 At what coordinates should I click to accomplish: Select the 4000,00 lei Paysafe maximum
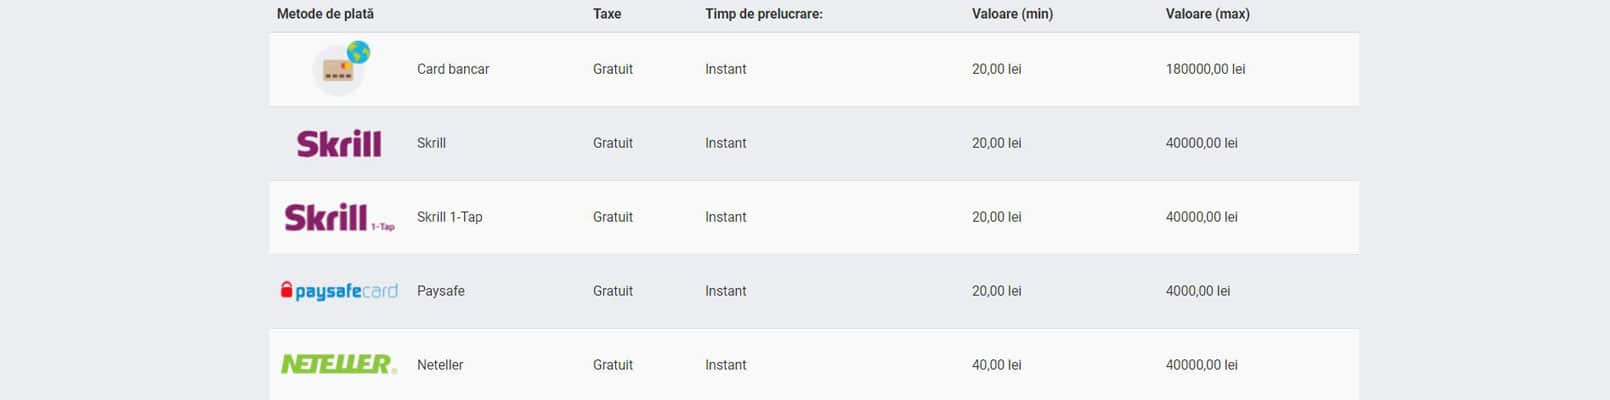click(x=1198, y=291)
